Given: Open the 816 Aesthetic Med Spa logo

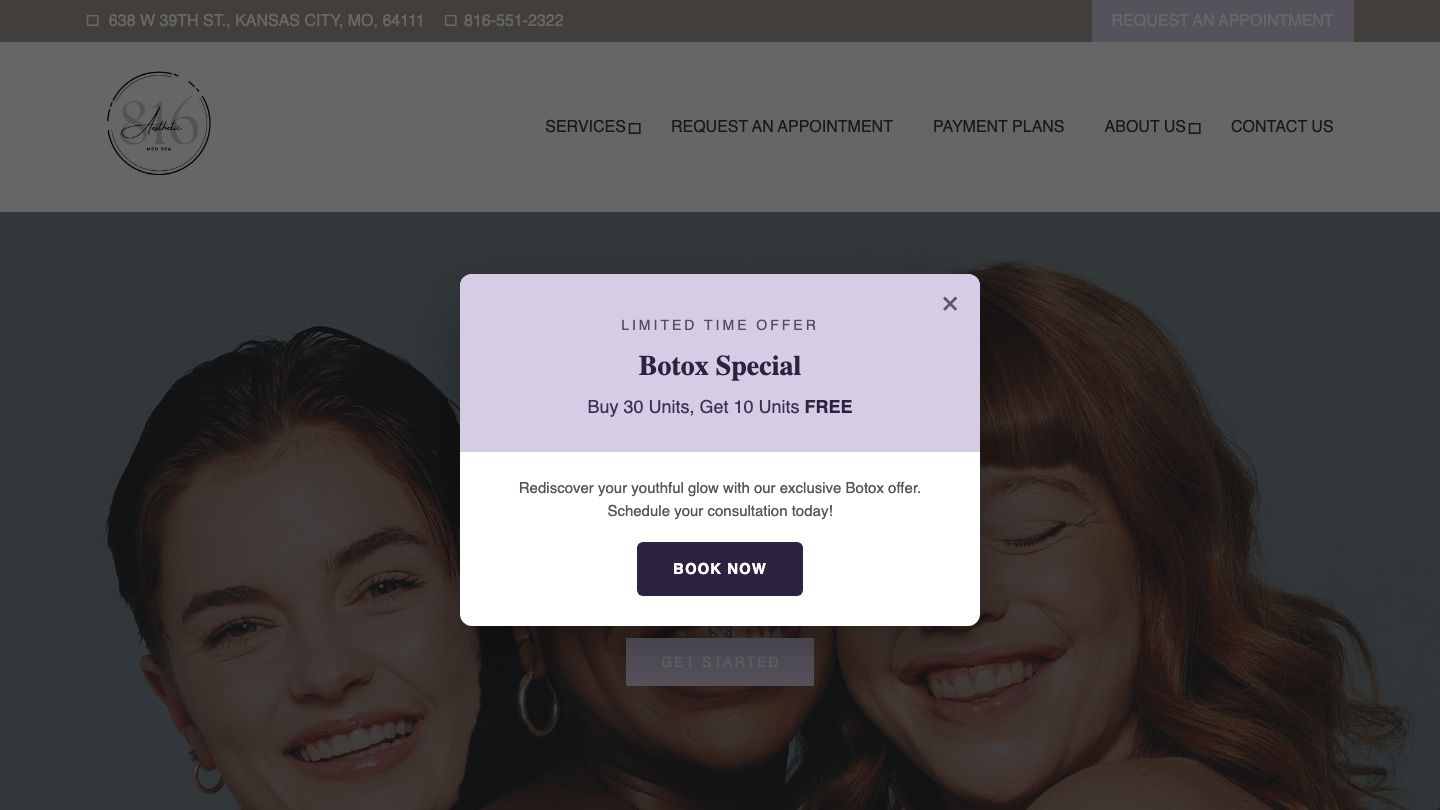Looking at the screenshot, I should (159, 124).
